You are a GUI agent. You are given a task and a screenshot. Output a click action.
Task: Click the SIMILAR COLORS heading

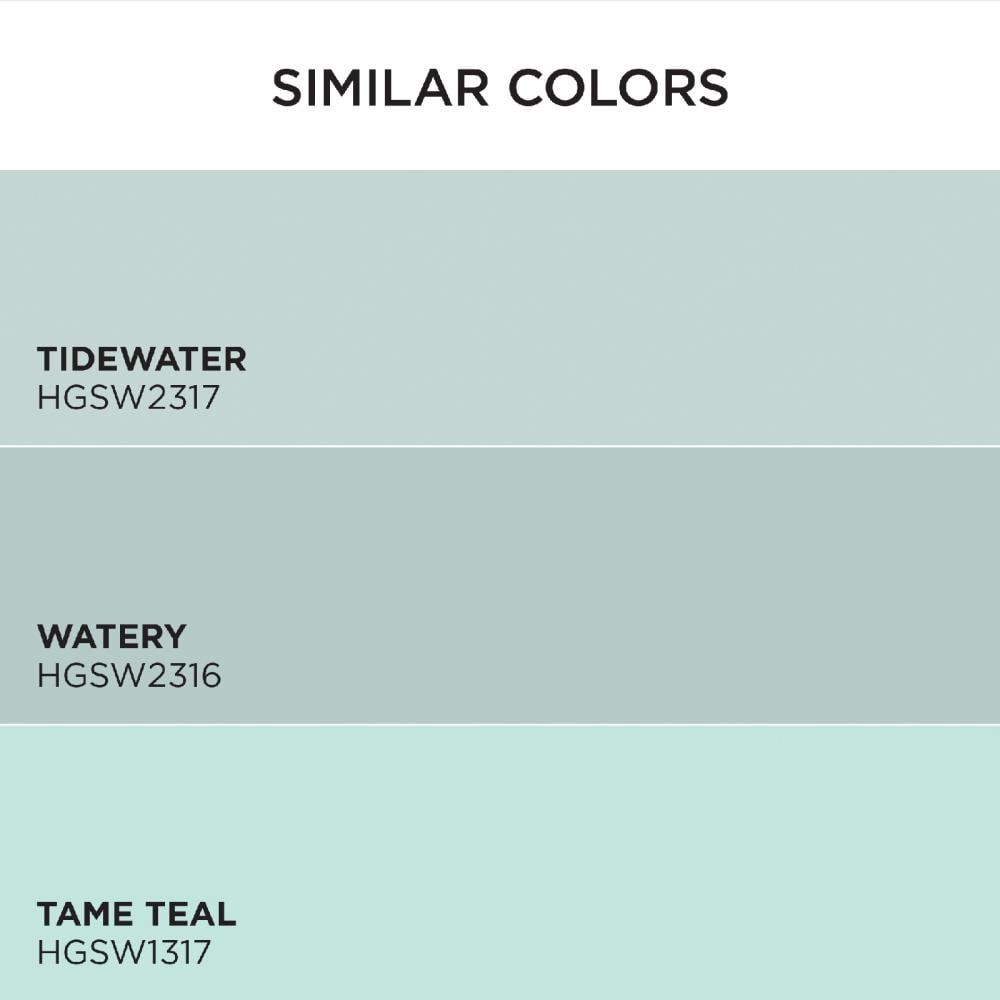point(500,87)
